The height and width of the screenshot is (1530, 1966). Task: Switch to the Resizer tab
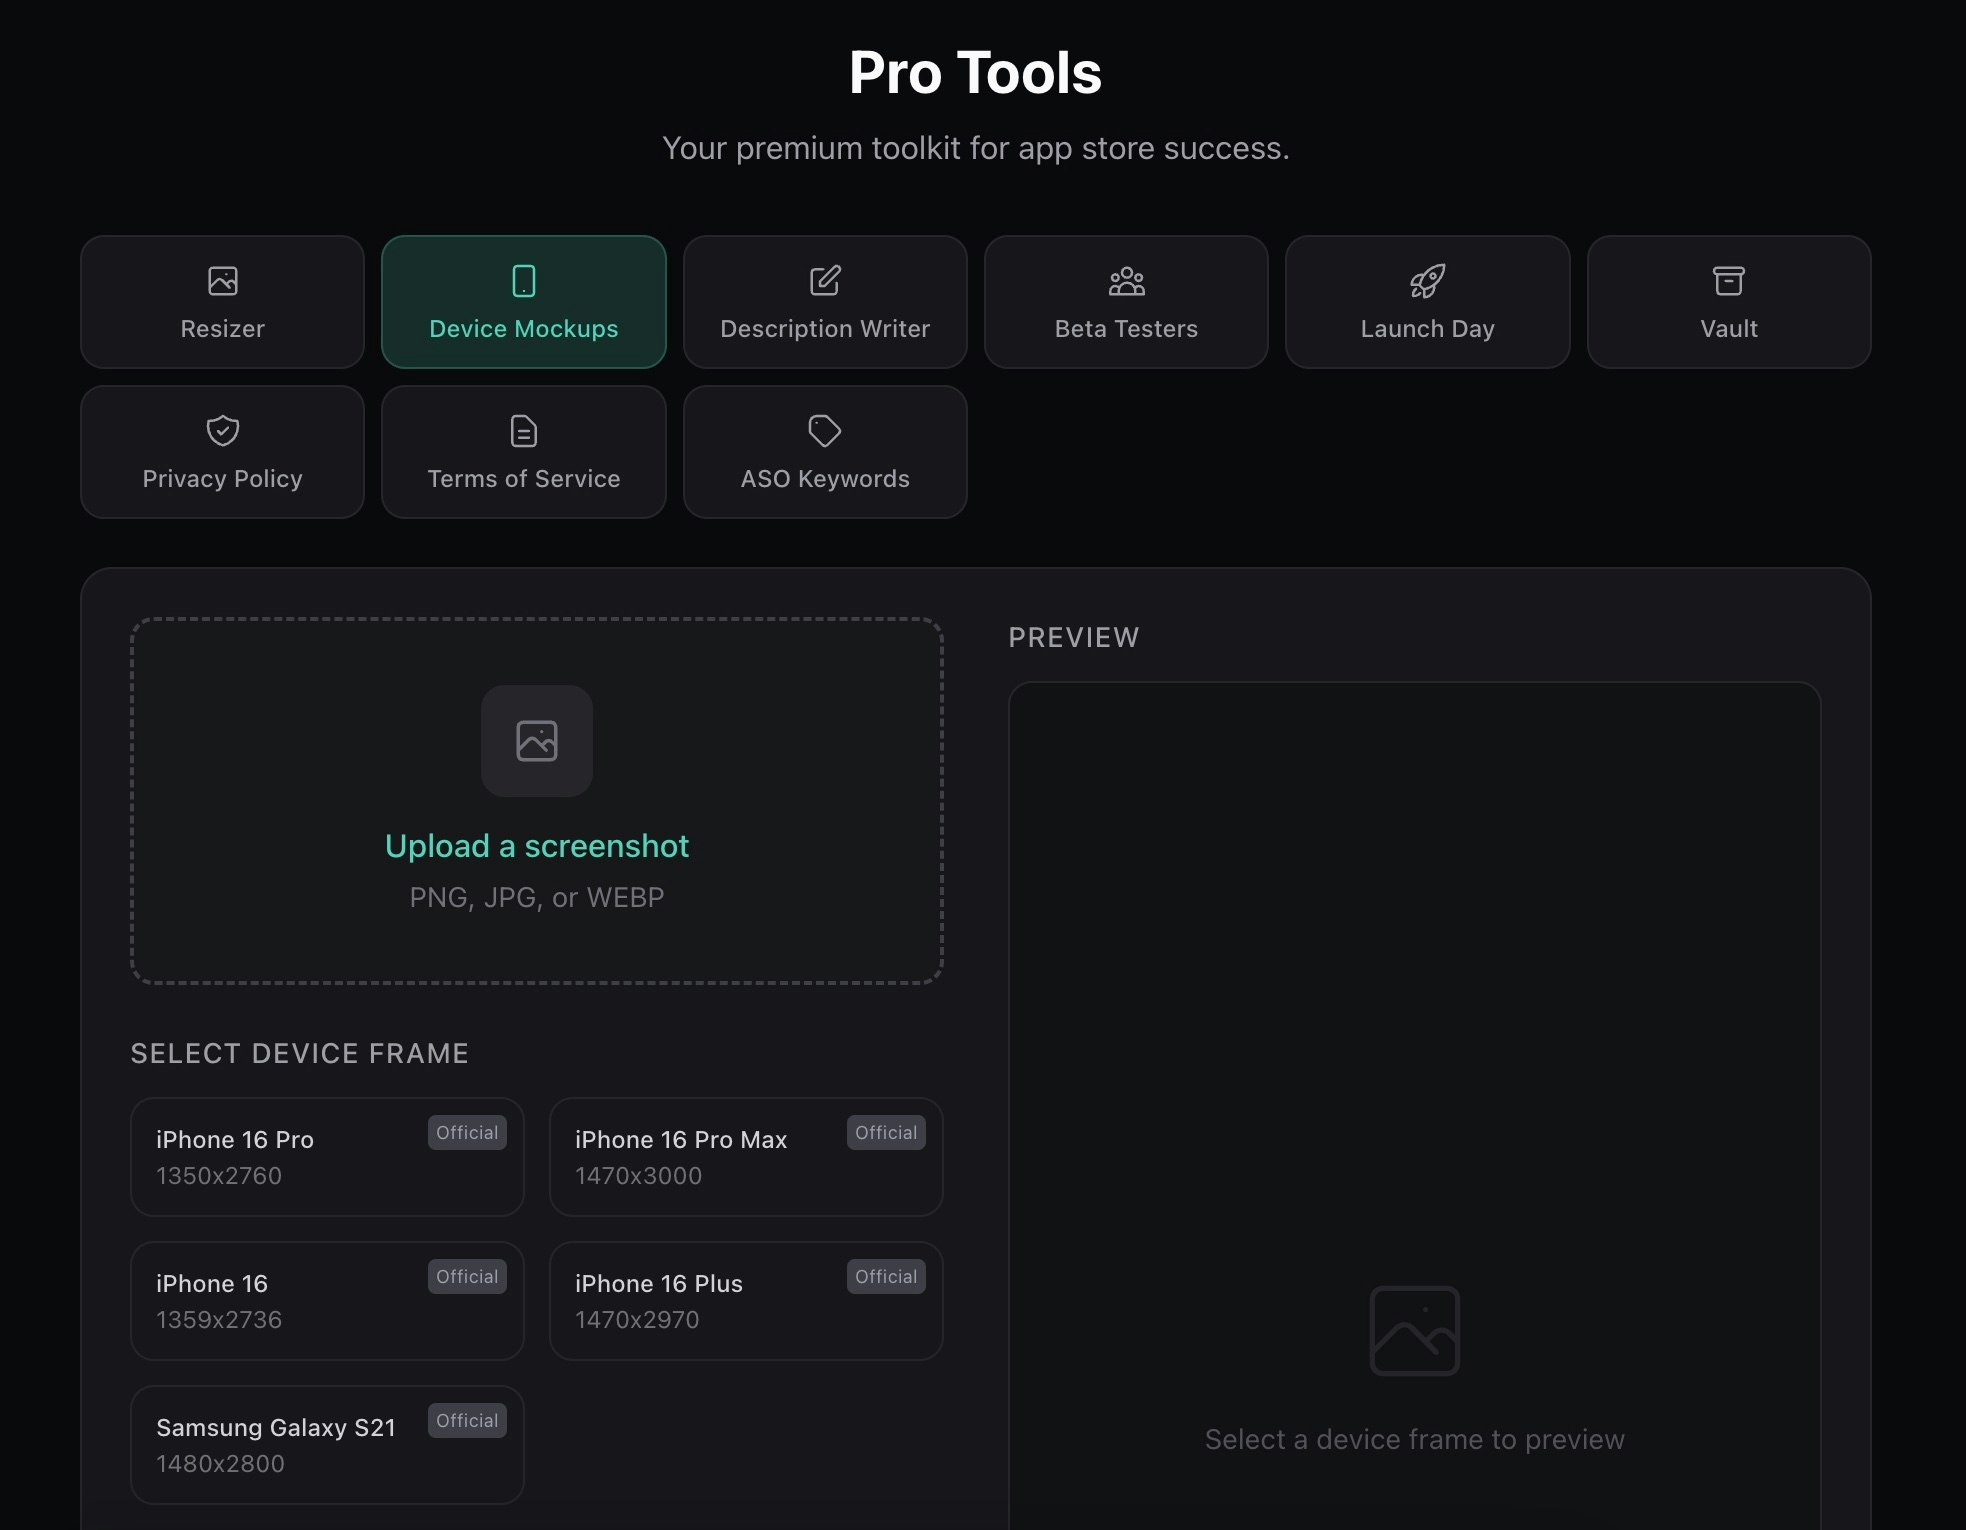point(222,301)
